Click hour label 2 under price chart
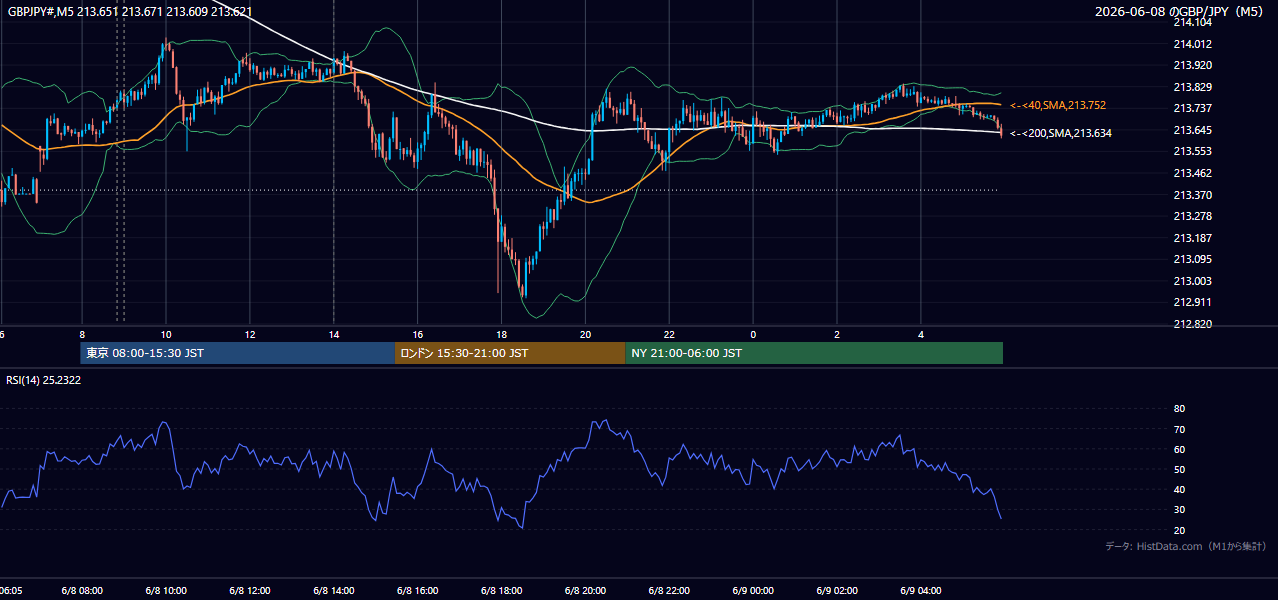 837,335
